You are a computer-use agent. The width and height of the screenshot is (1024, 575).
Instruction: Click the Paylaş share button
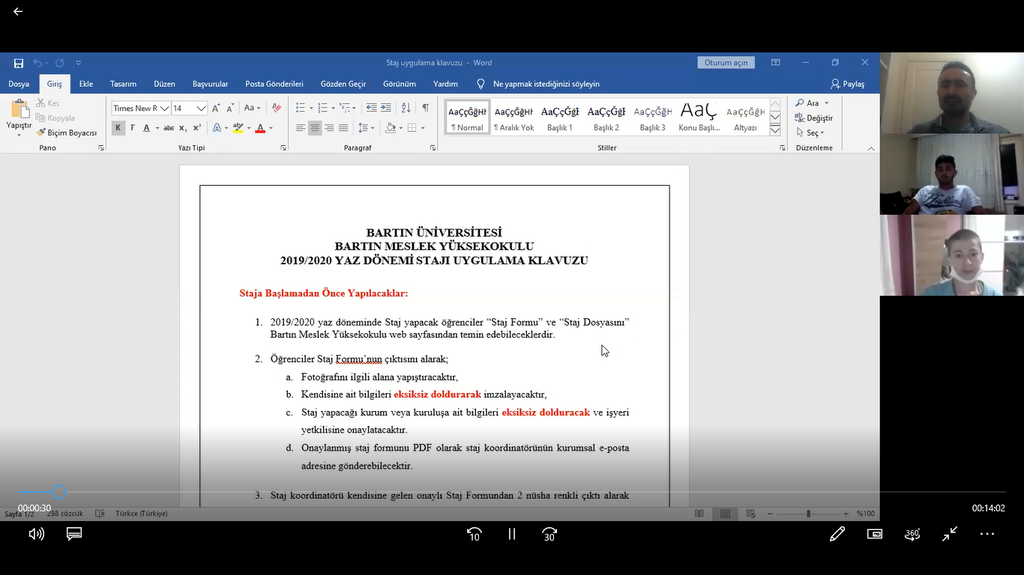pos(848,84)
